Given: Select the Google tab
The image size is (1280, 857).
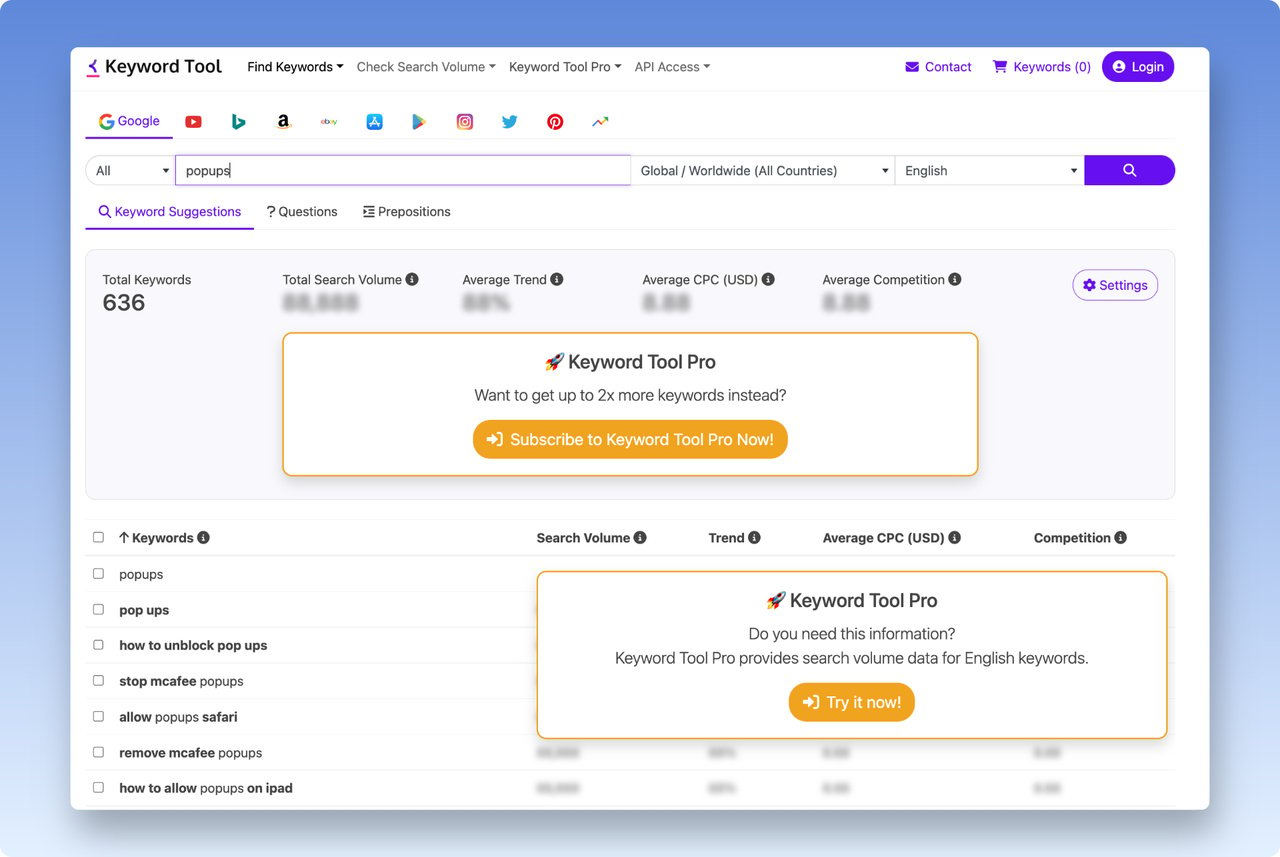Looking at the screenshot, I should tap(129, 121).
